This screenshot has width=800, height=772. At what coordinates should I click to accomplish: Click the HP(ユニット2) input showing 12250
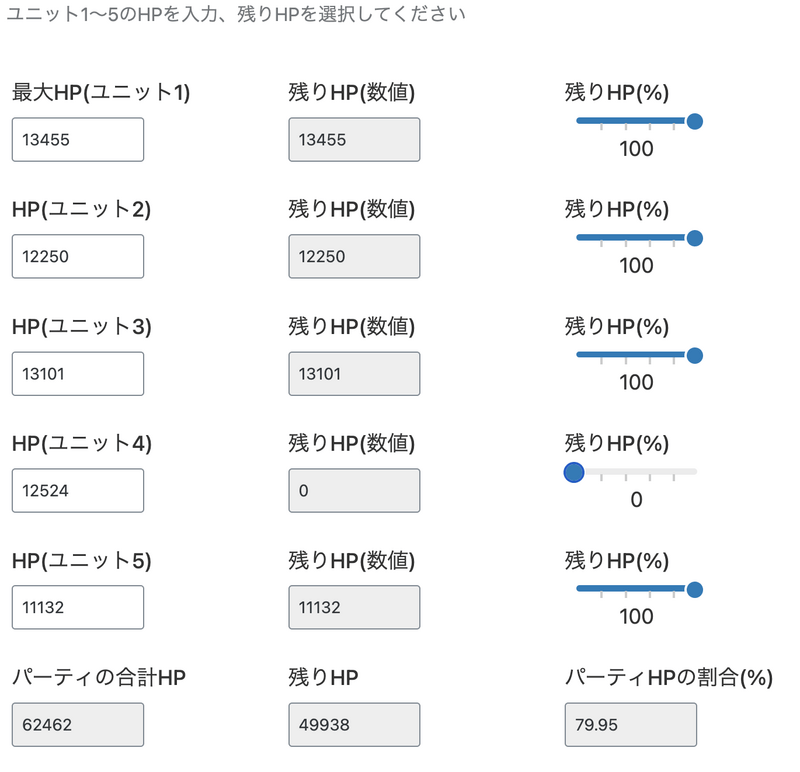click(78, 257)
